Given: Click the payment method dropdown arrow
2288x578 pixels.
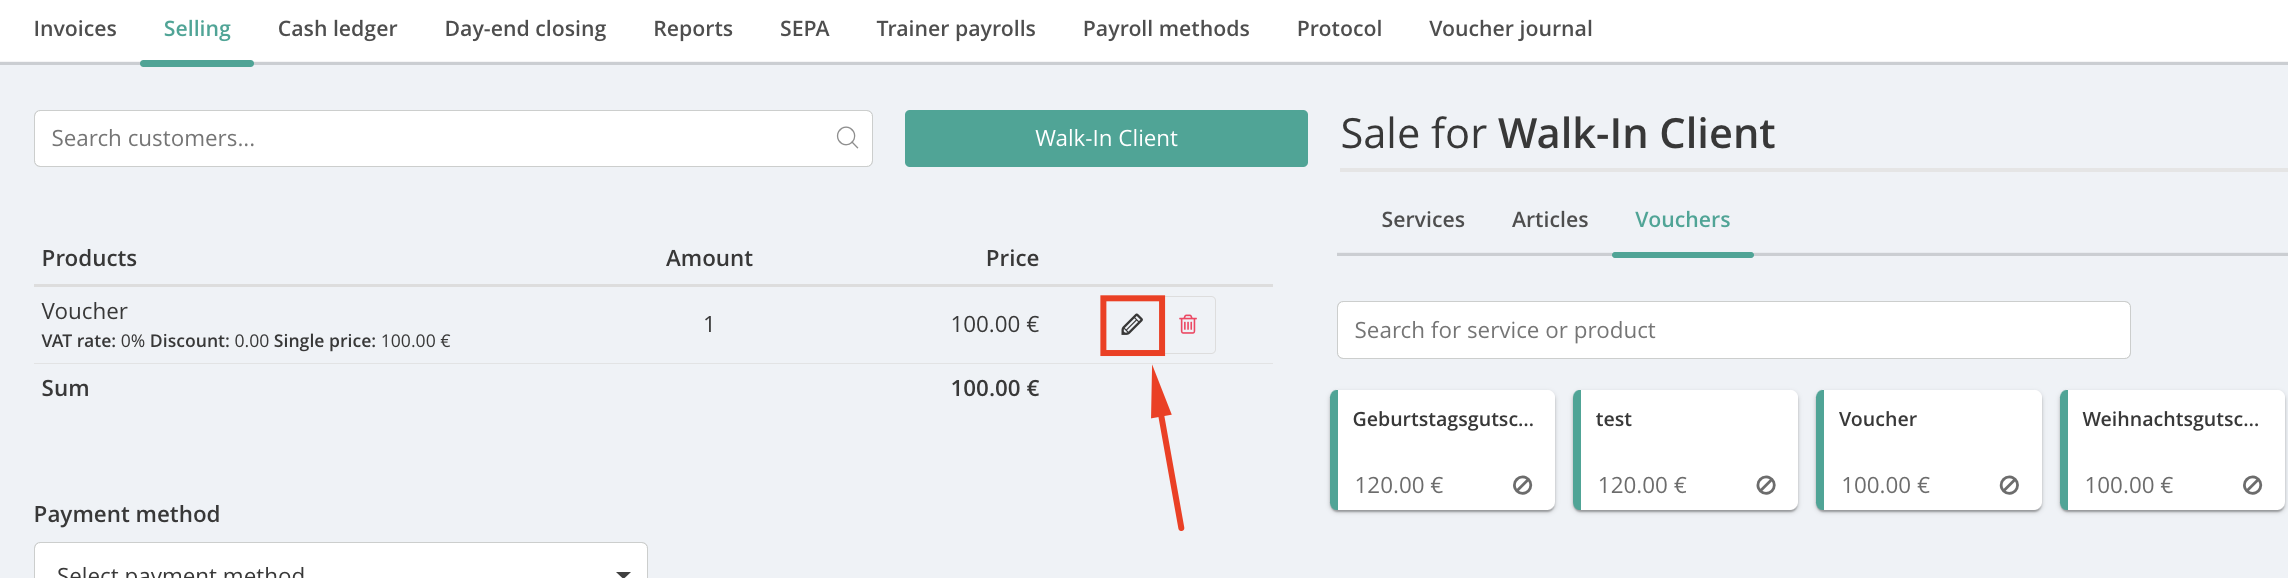Looking at the screenshot, I should 623,572.
